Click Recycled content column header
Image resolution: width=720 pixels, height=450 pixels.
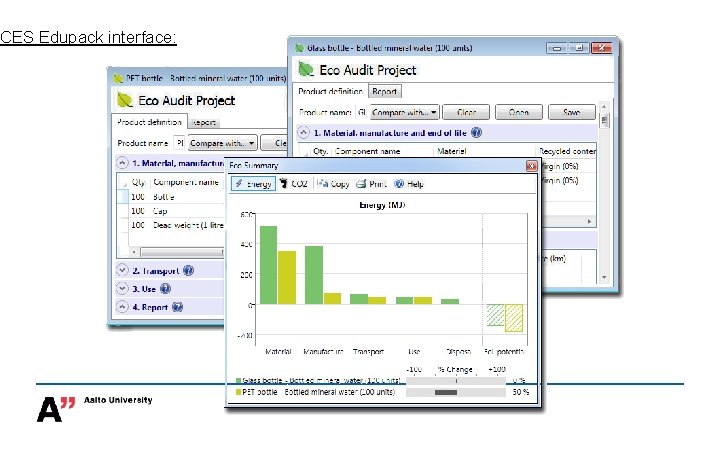567,151
